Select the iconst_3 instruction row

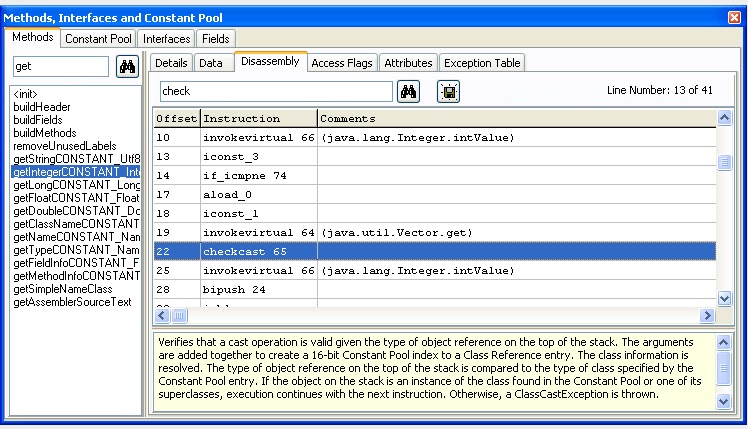pyautogui.click(x=435, y=157)
